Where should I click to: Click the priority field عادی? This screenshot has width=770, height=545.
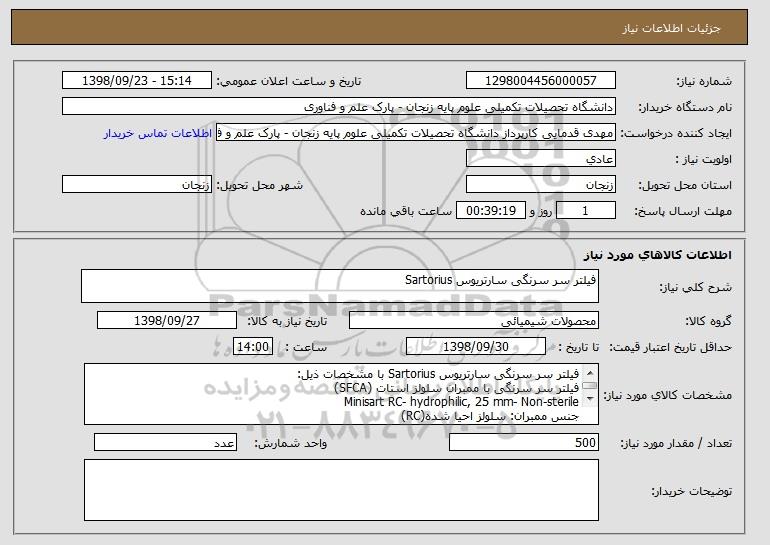coord(541,159)
